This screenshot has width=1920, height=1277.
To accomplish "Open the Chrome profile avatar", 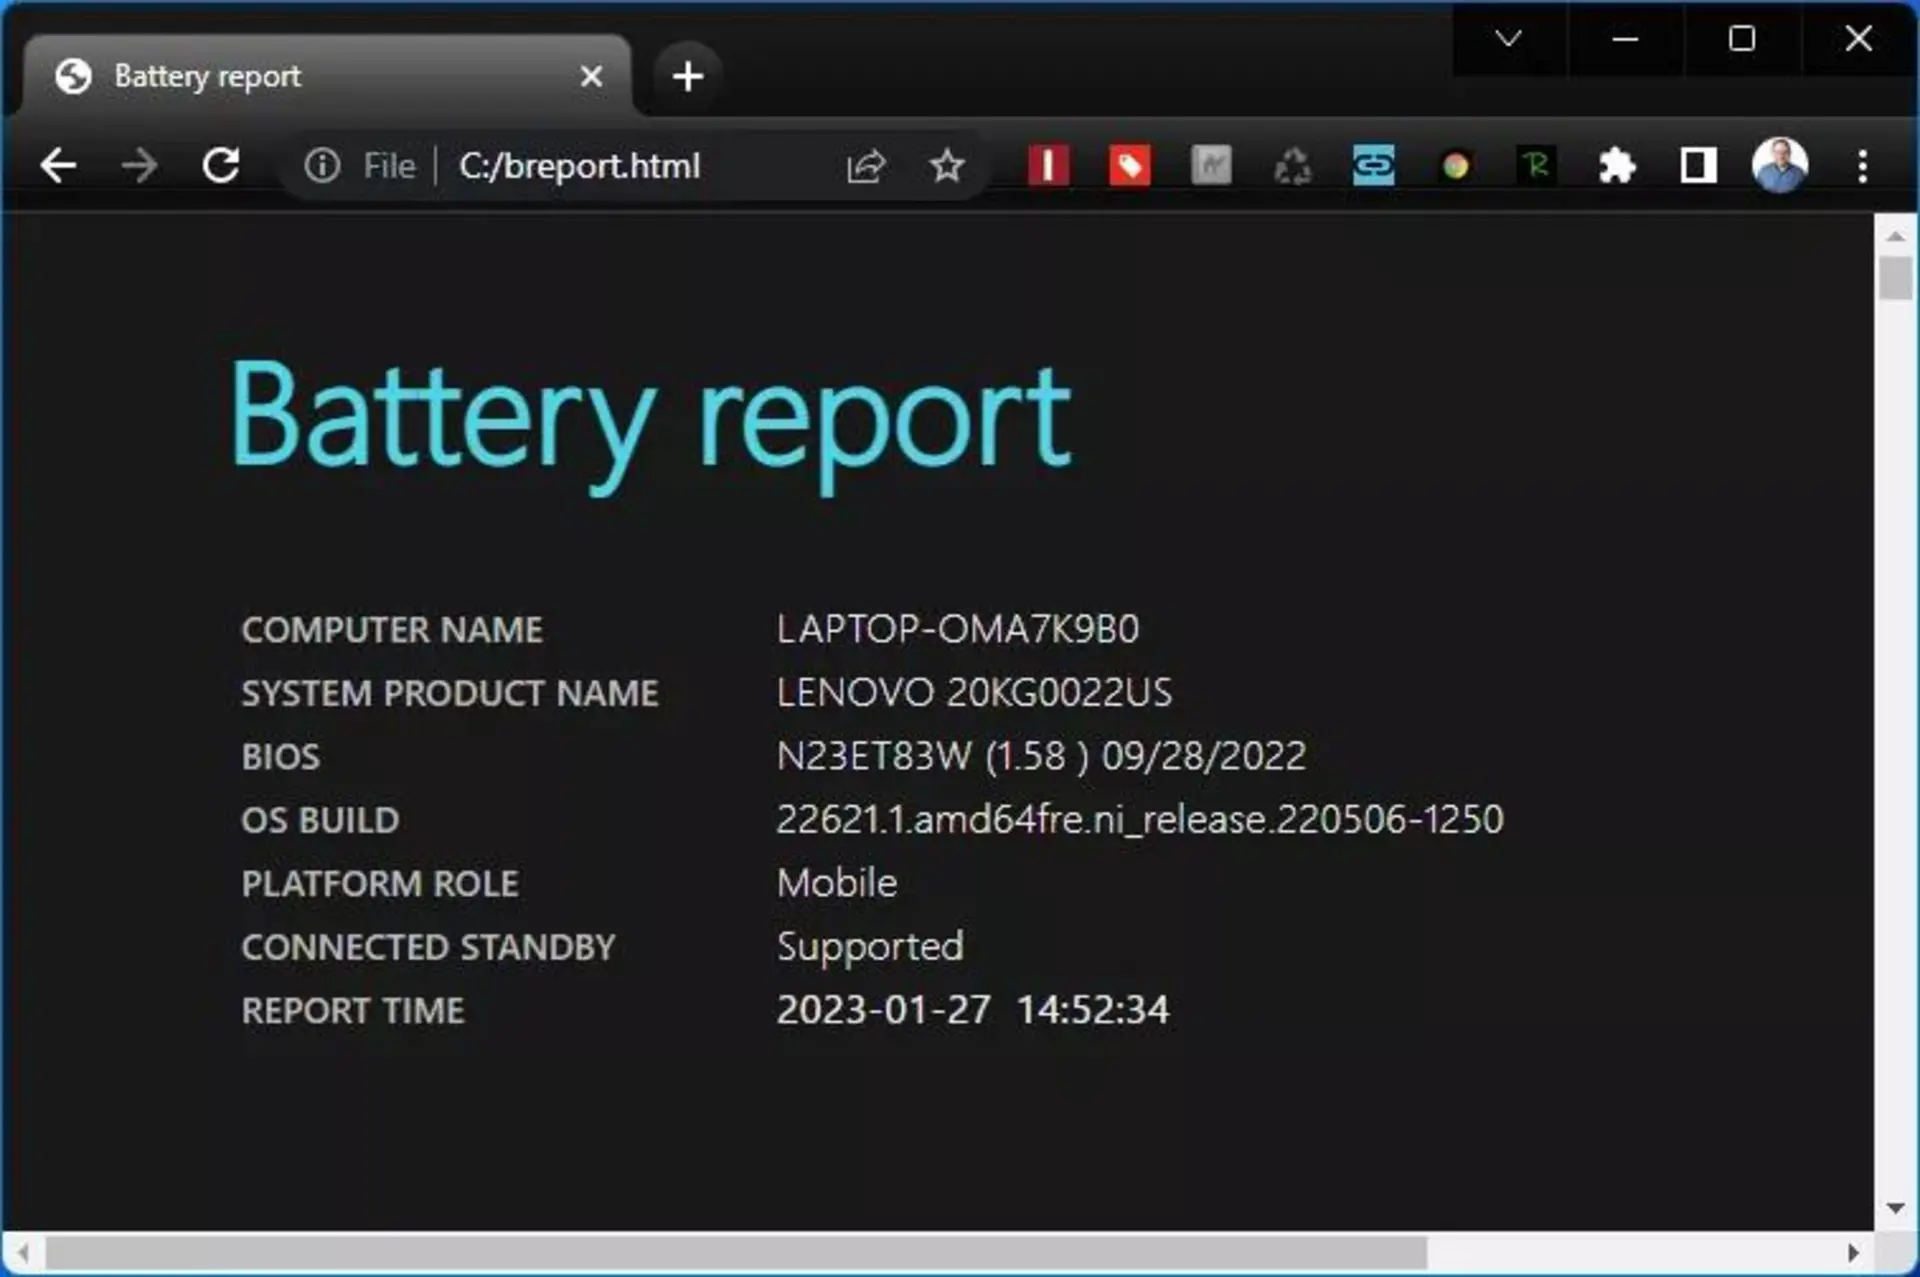I will [1780, 165].
